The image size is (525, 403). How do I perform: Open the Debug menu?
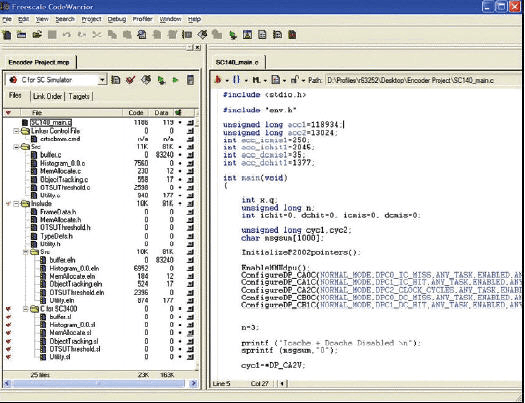point(117,19)
